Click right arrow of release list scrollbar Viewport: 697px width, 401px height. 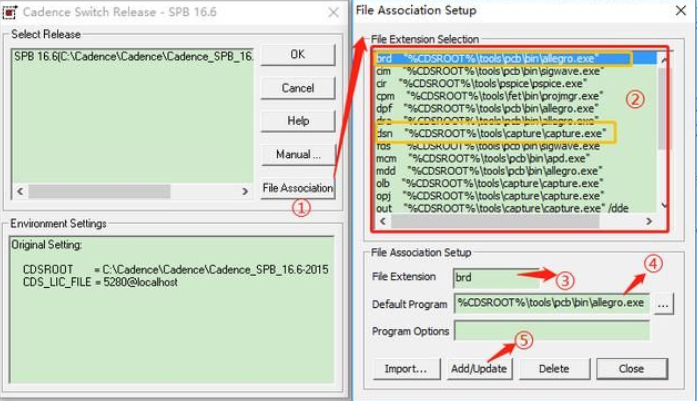pos(245,191)
